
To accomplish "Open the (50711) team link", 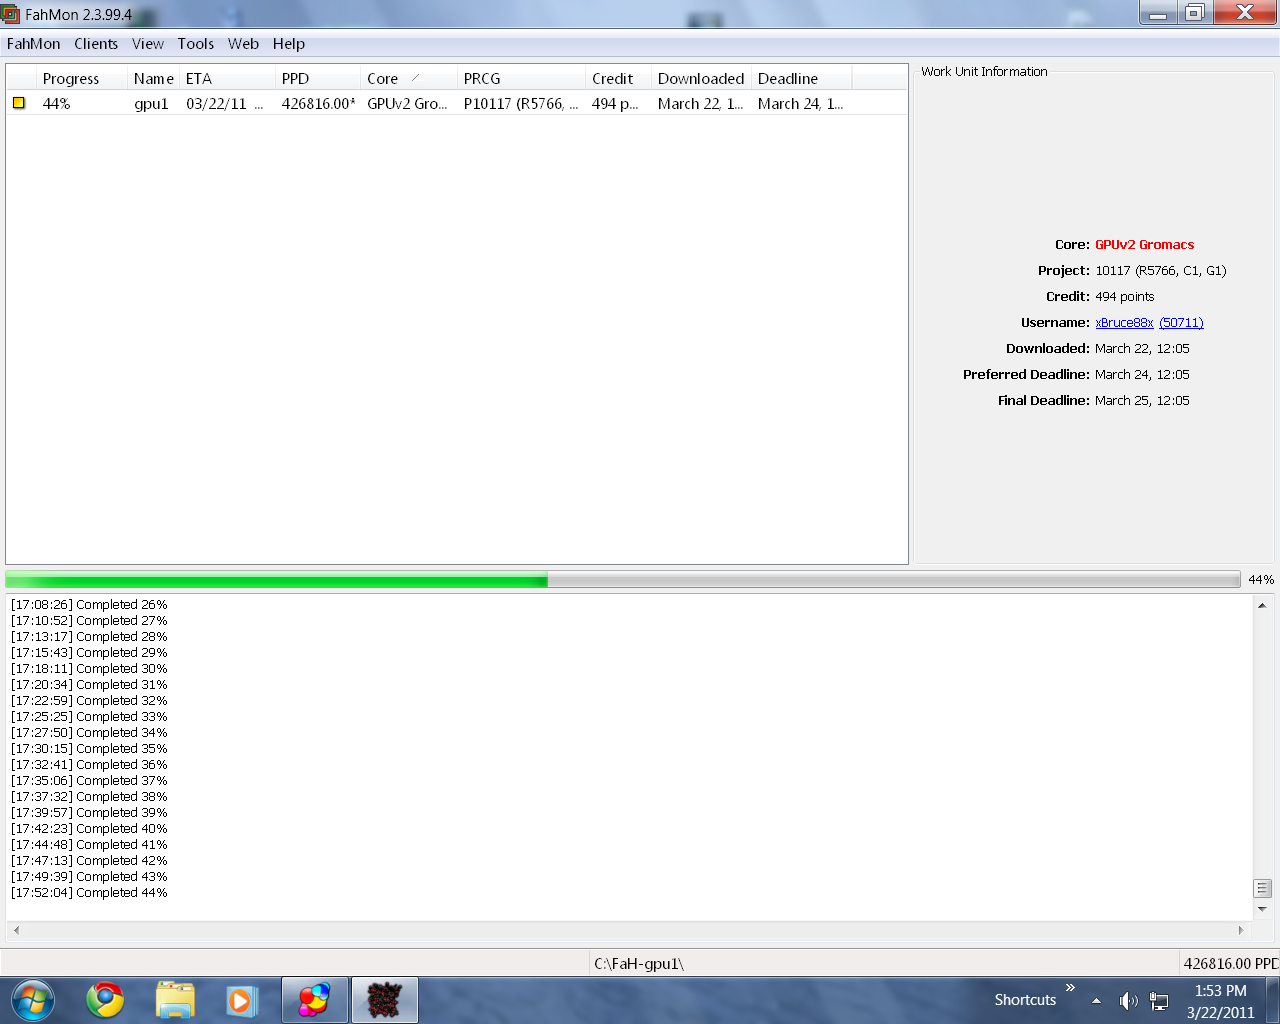I will [1181, 323].
